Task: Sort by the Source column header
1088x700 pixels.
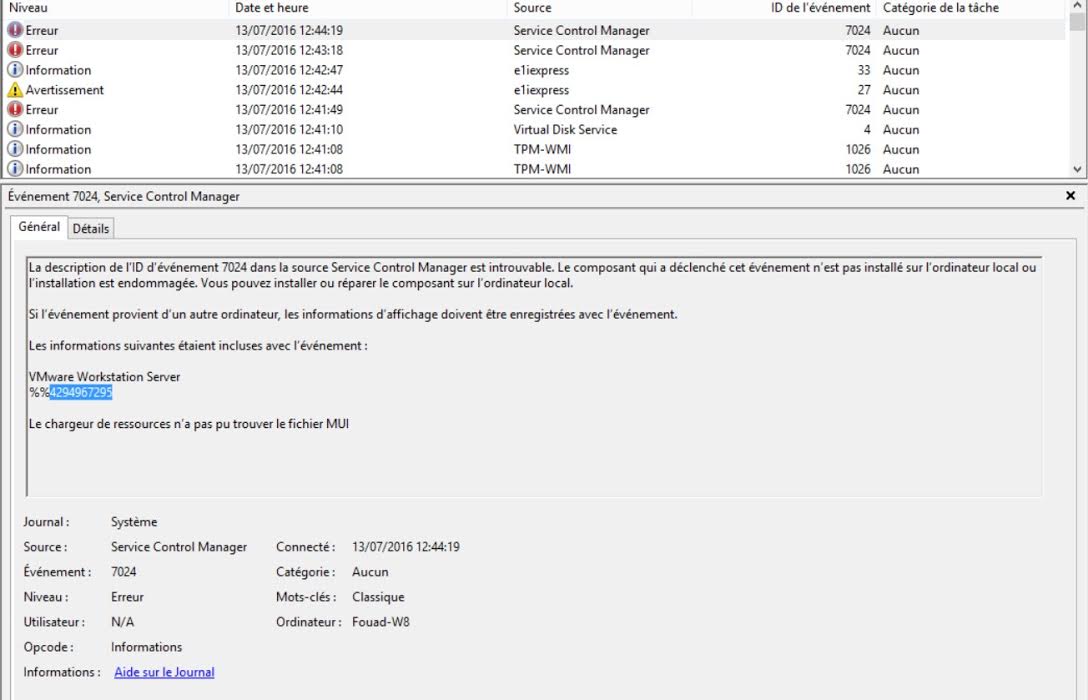Action: [x=532, y=8]
